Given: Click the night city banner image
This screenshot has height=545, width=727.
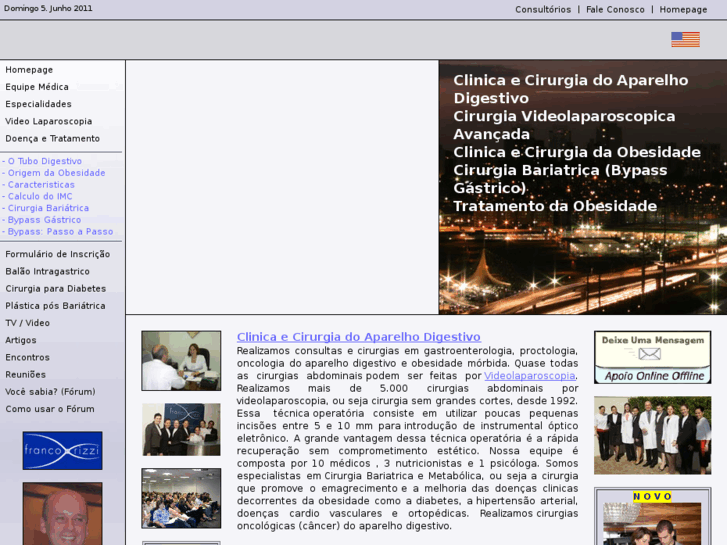Looking at the screenshot, I should tap(583, 187).
